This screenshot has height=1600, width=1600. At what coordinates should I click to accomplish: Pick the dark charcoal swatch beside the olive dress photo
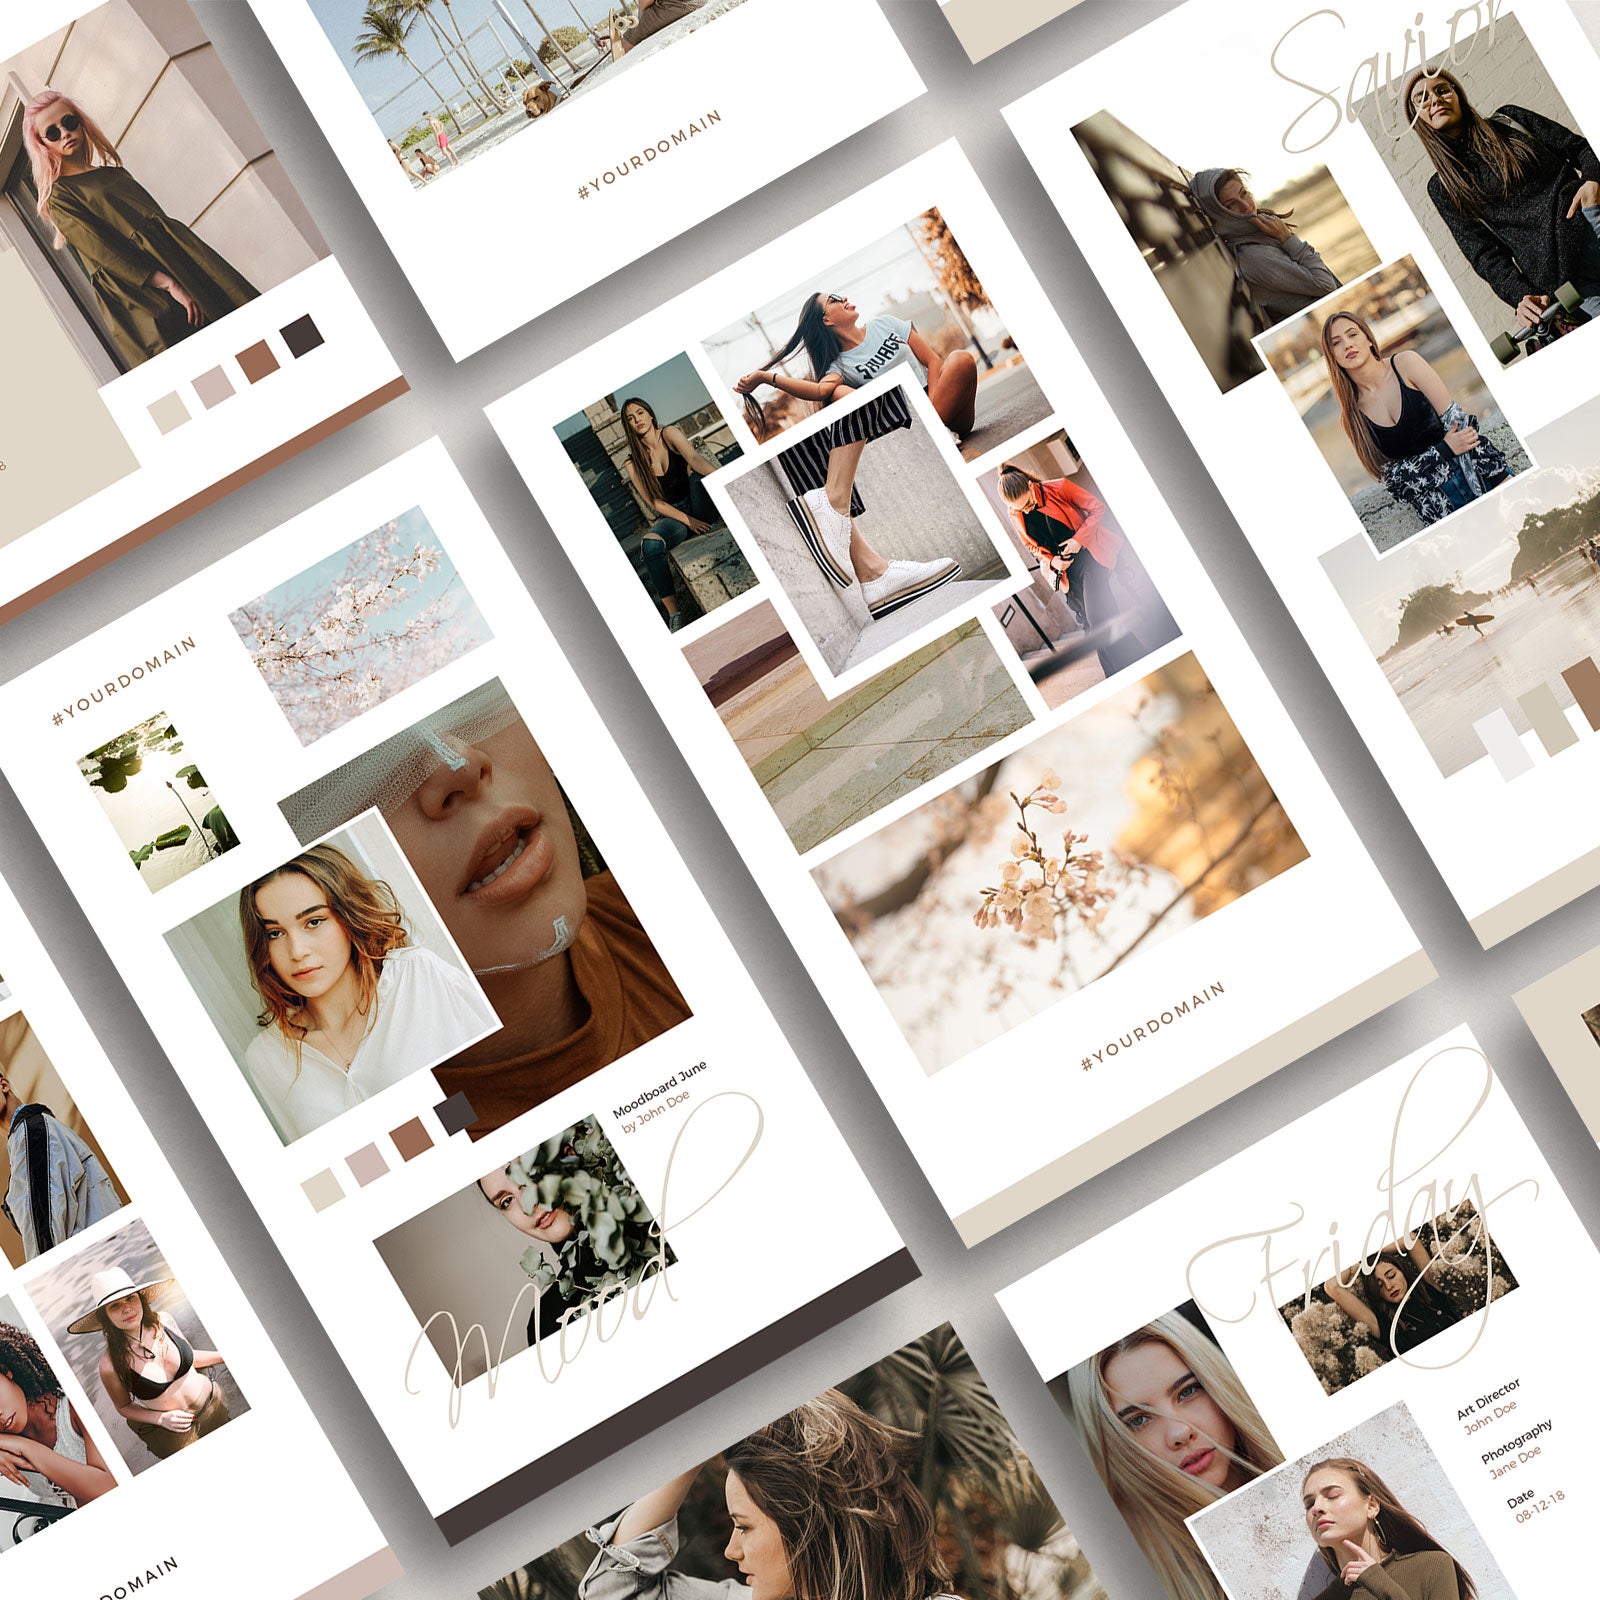(302, 336)
